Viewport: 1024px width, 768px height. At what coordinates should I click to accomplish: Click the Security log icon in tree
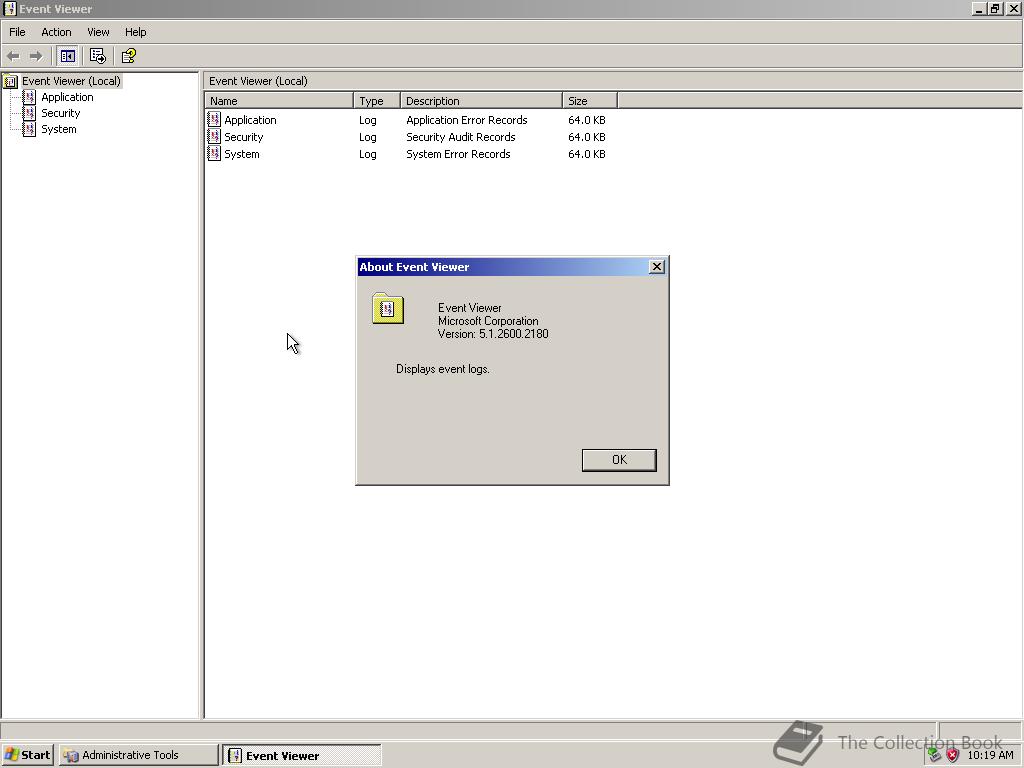29,113
